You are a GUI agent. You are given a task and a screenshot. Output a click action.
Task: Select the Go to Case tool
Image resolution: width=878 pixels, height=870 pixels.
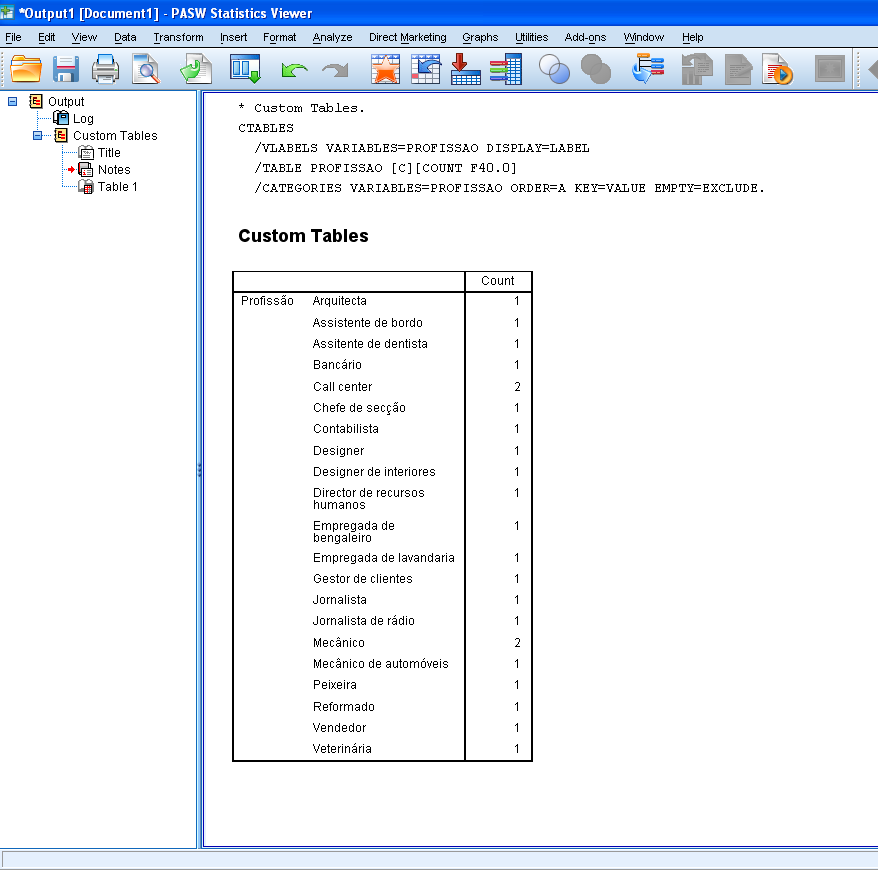coord(465,69)
